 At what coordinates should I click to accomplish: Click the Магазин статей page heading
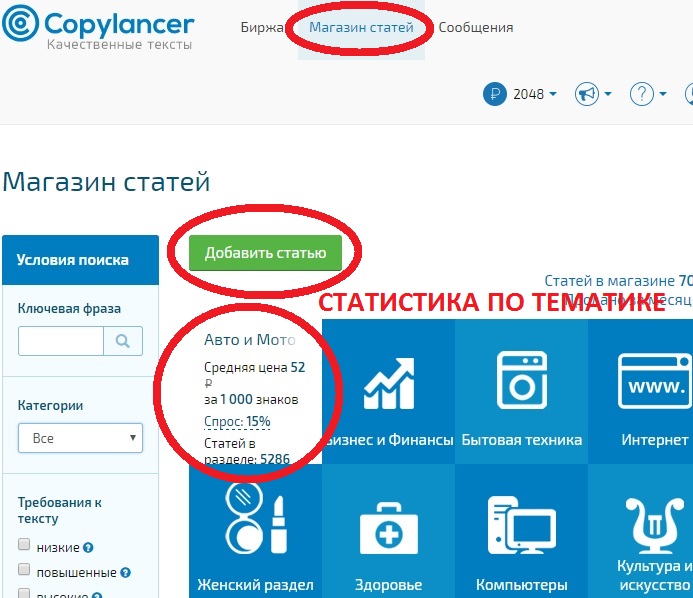tap(106, 182)
